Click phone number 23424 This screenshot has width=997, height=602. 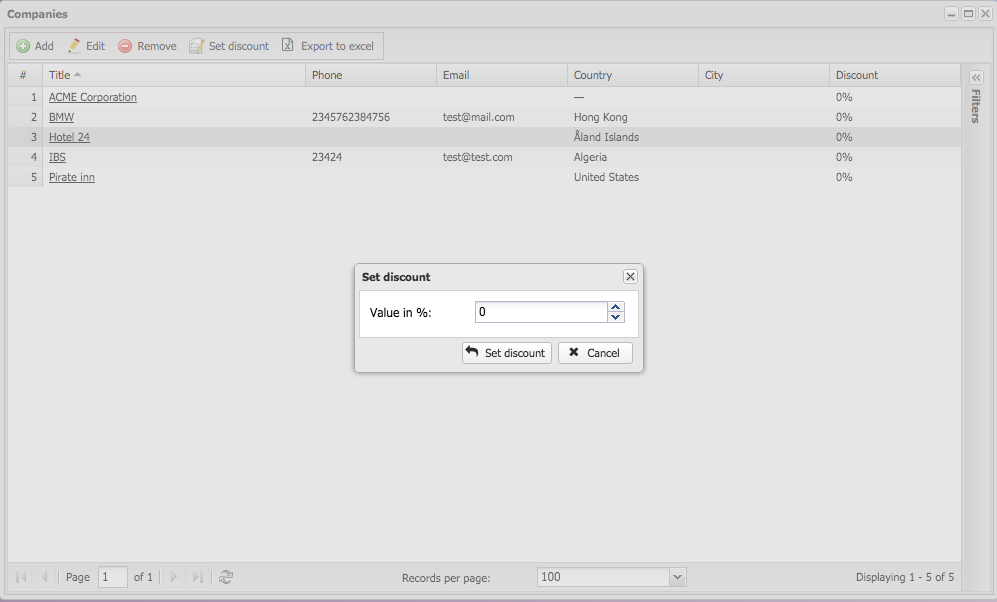[x=327, y=157]
